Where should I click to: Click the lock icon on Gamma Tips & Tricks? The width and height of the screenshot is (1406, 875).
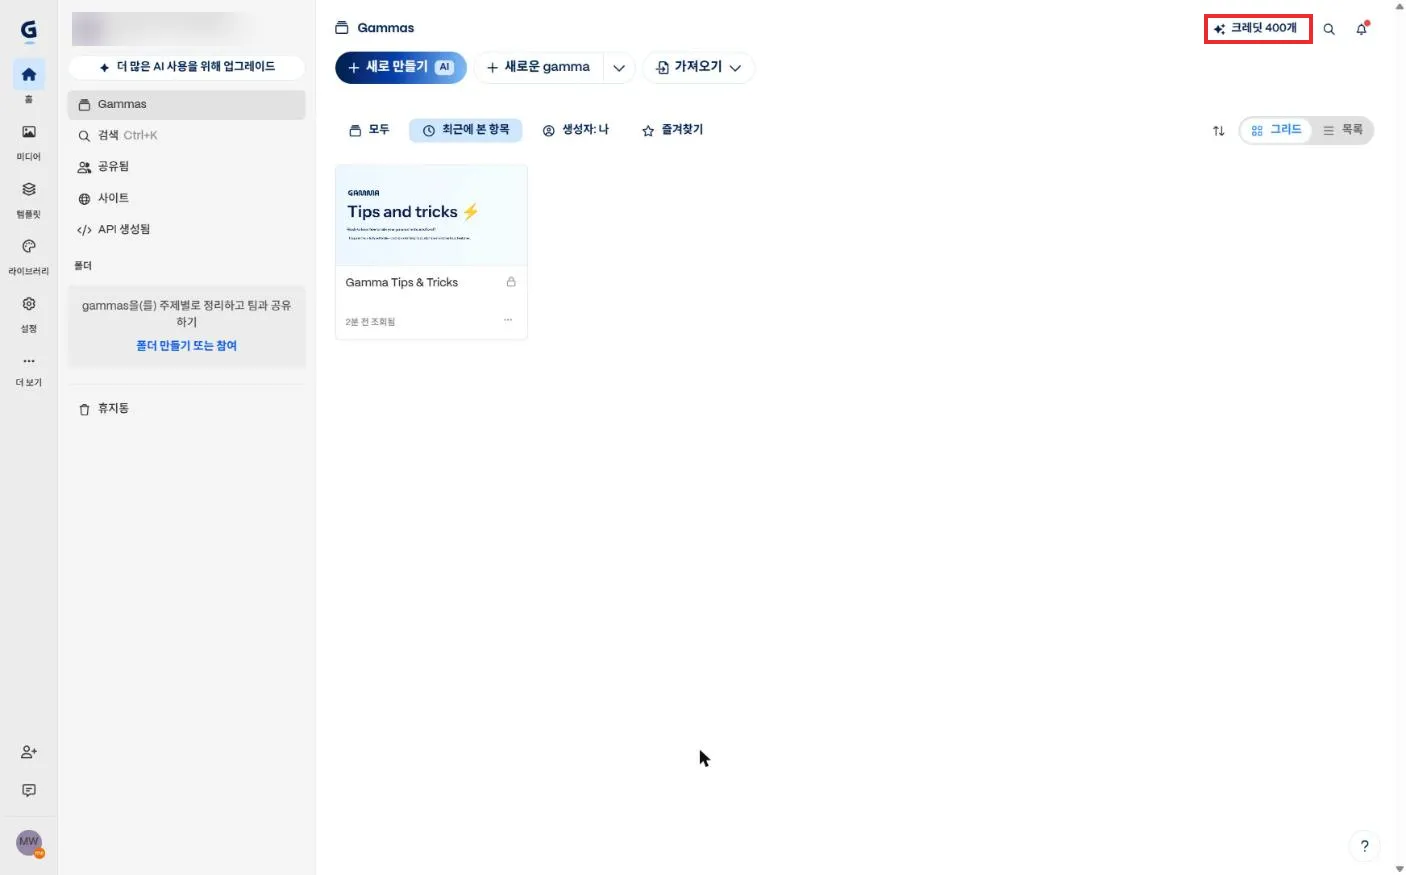(x=511, y=282)
